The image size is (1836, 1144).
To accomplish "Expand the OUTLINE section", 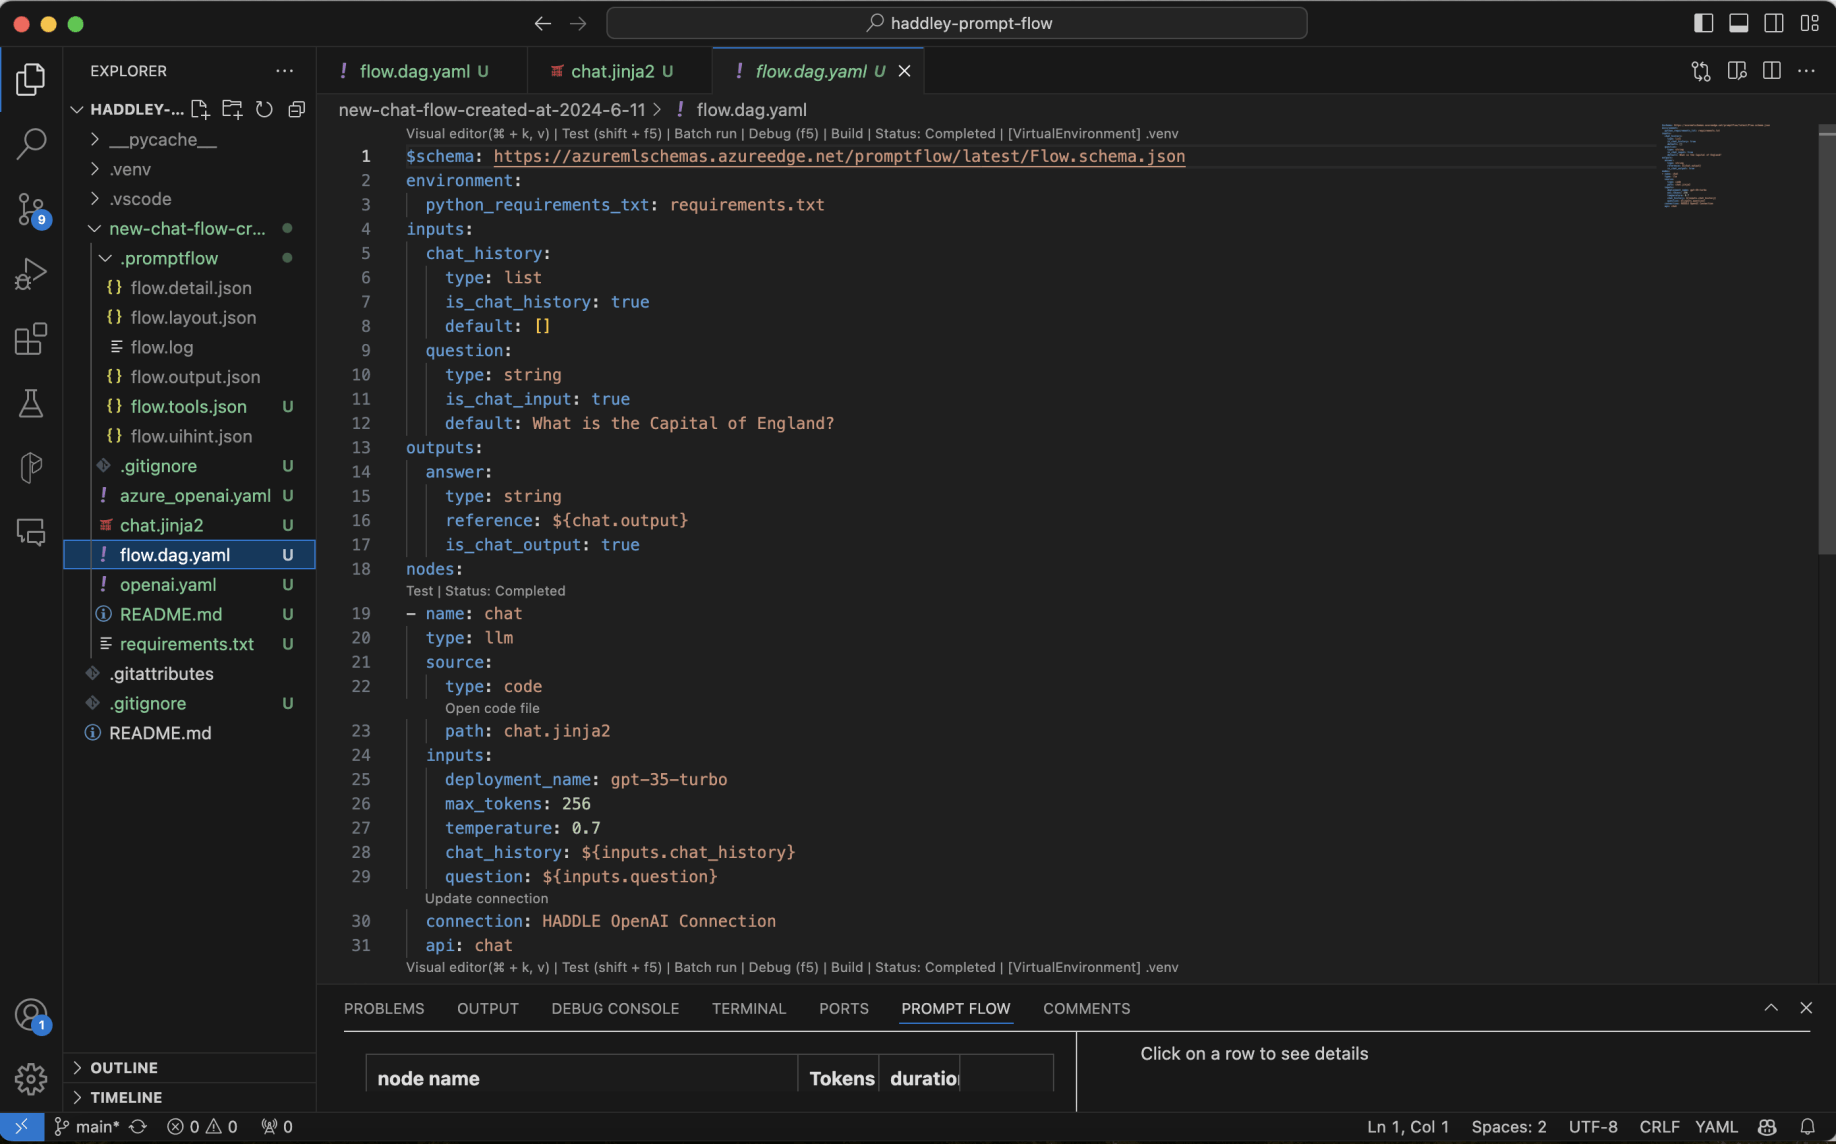I will pyautogui.click(x=124, y=1067).
